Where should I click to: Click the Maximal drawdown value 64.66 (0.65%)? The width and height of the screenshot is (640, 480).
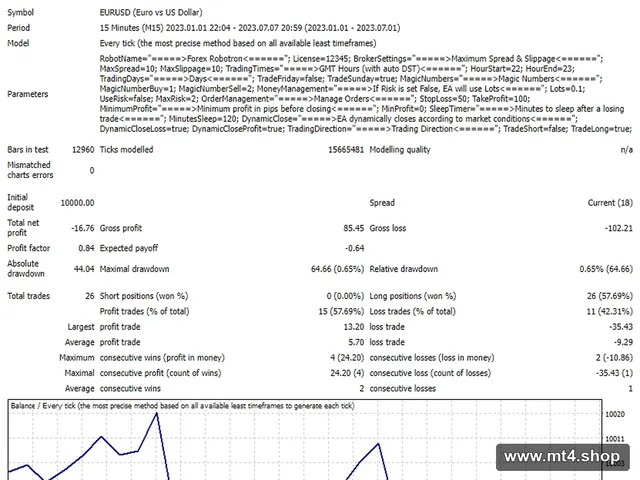pos(337,269)
